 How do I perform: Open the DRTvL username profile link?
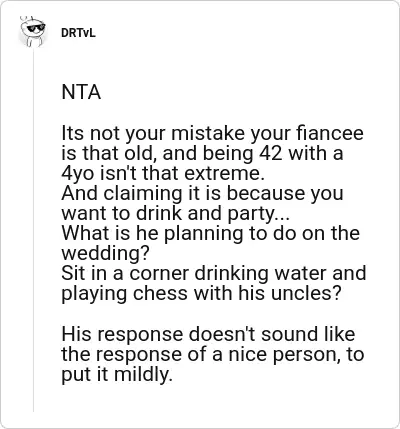[x=78, y=33]
